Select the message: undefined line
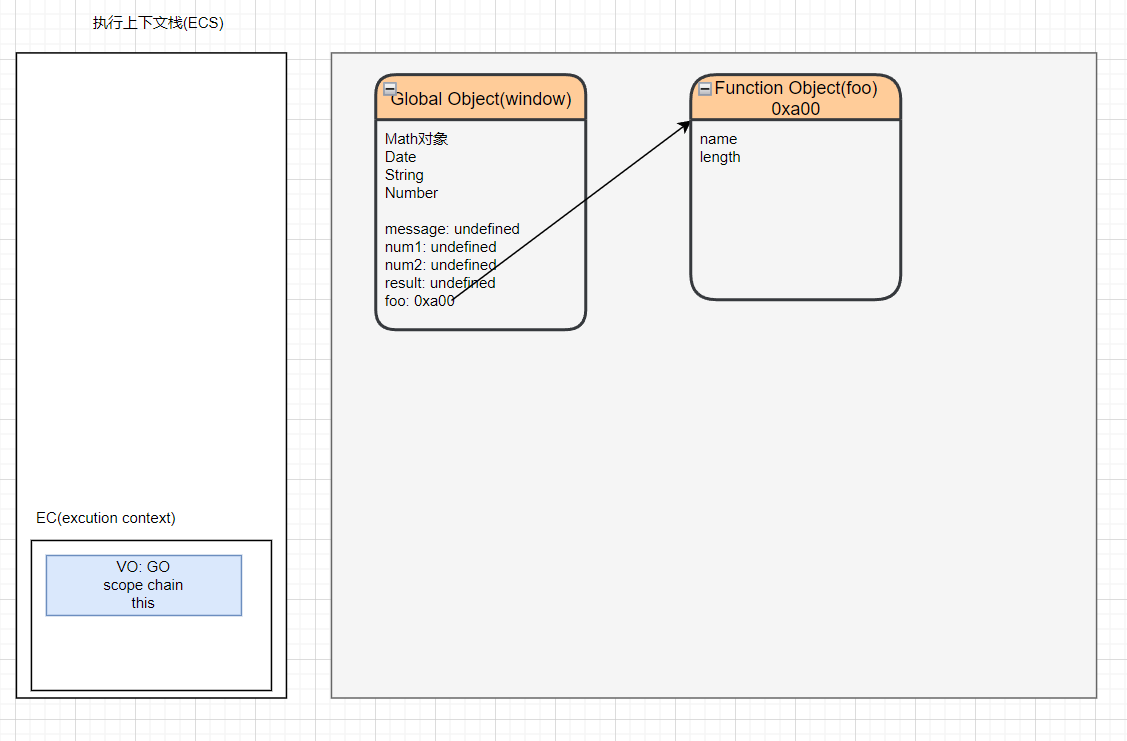Viewport: 1127px width, 741px height. click(x=452, y=229)
